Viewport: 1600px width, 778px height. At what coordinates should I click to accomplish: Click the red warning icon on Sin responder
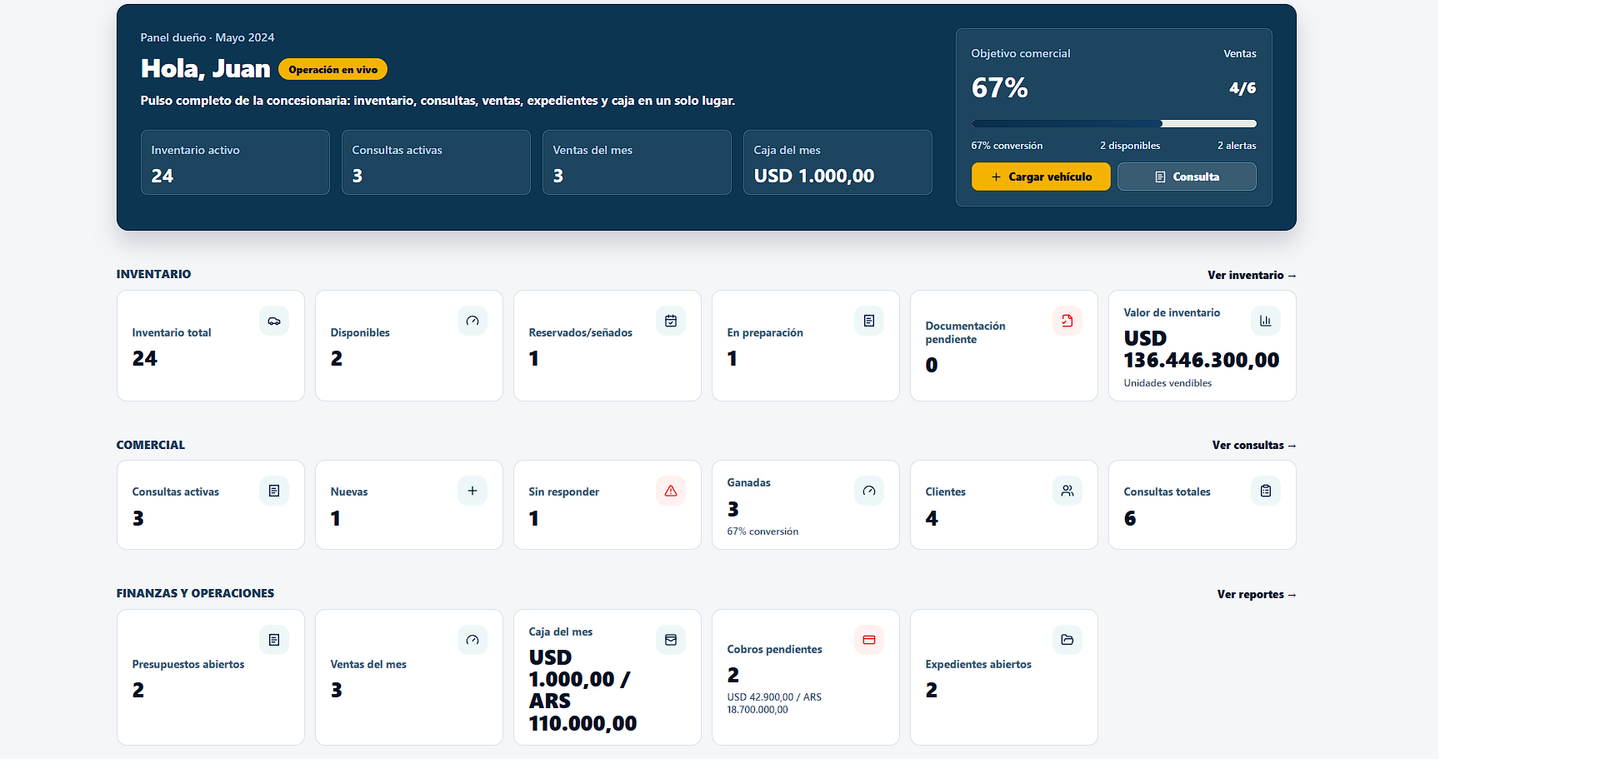click(671, 491)
